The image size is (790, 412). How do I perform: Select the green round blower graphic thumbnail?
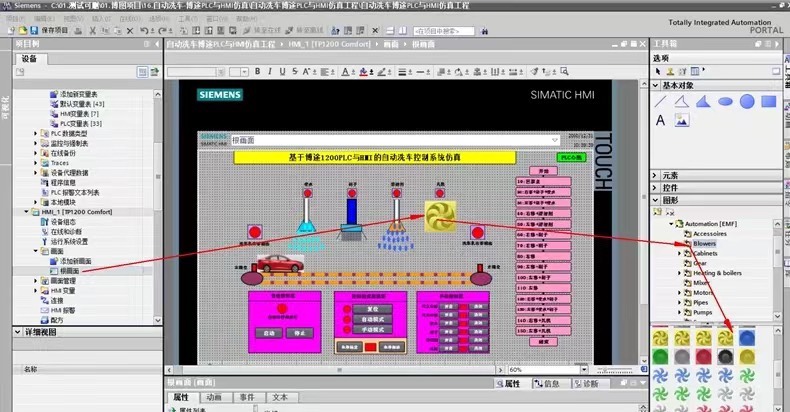[660, 357]
